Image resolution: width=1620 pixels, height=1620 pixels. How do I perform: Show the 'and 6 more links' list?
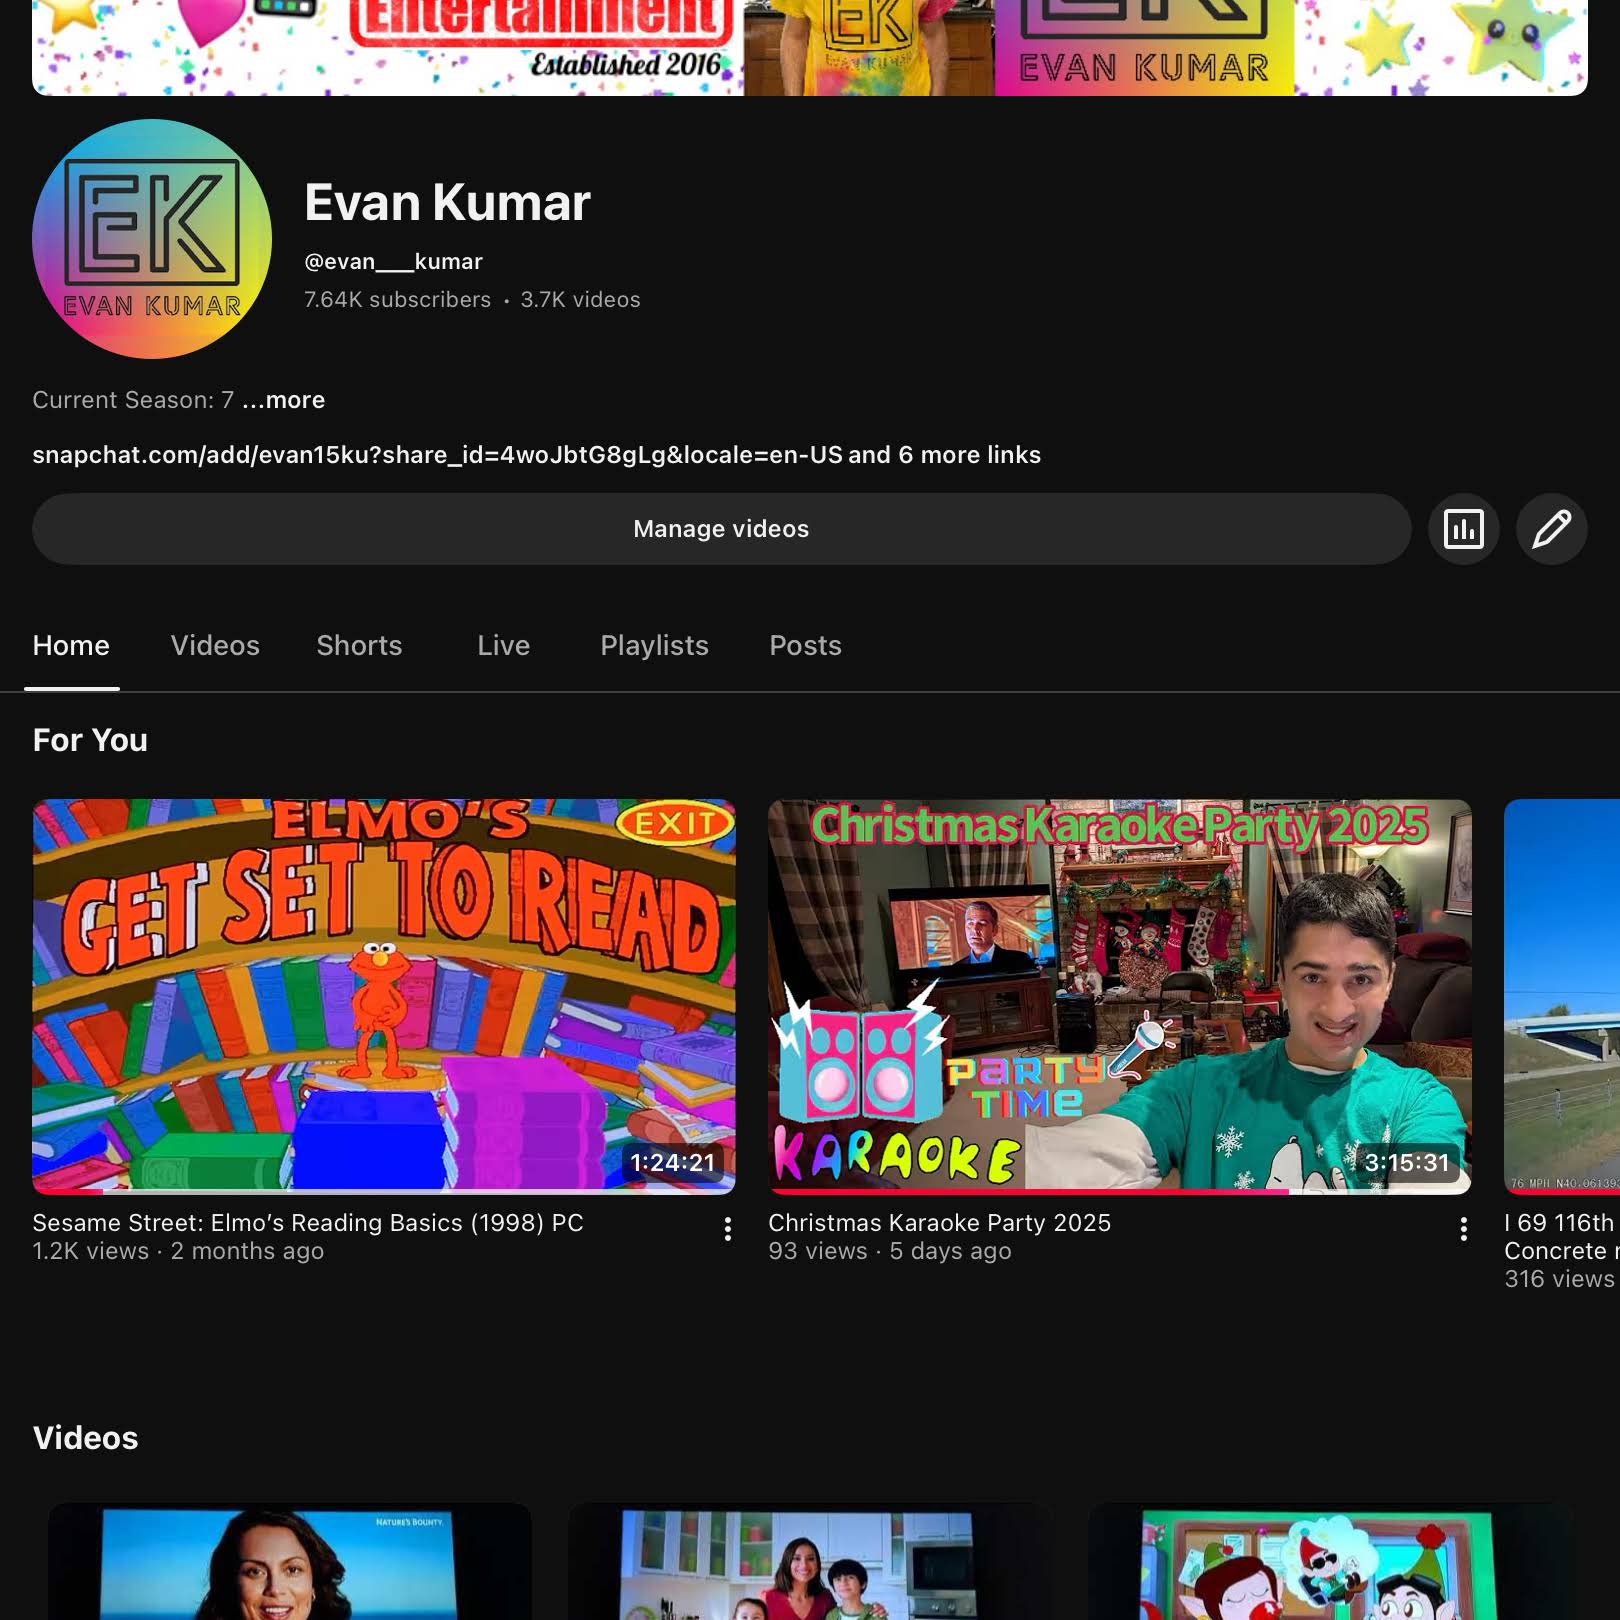[945, 455]
